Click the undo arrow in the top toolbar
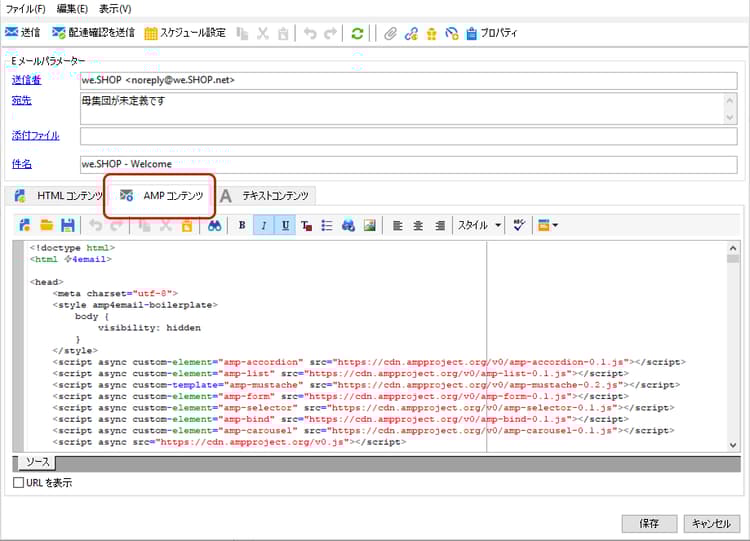The width and height of the screenshot is (750, 541). [x=310, y=33]
